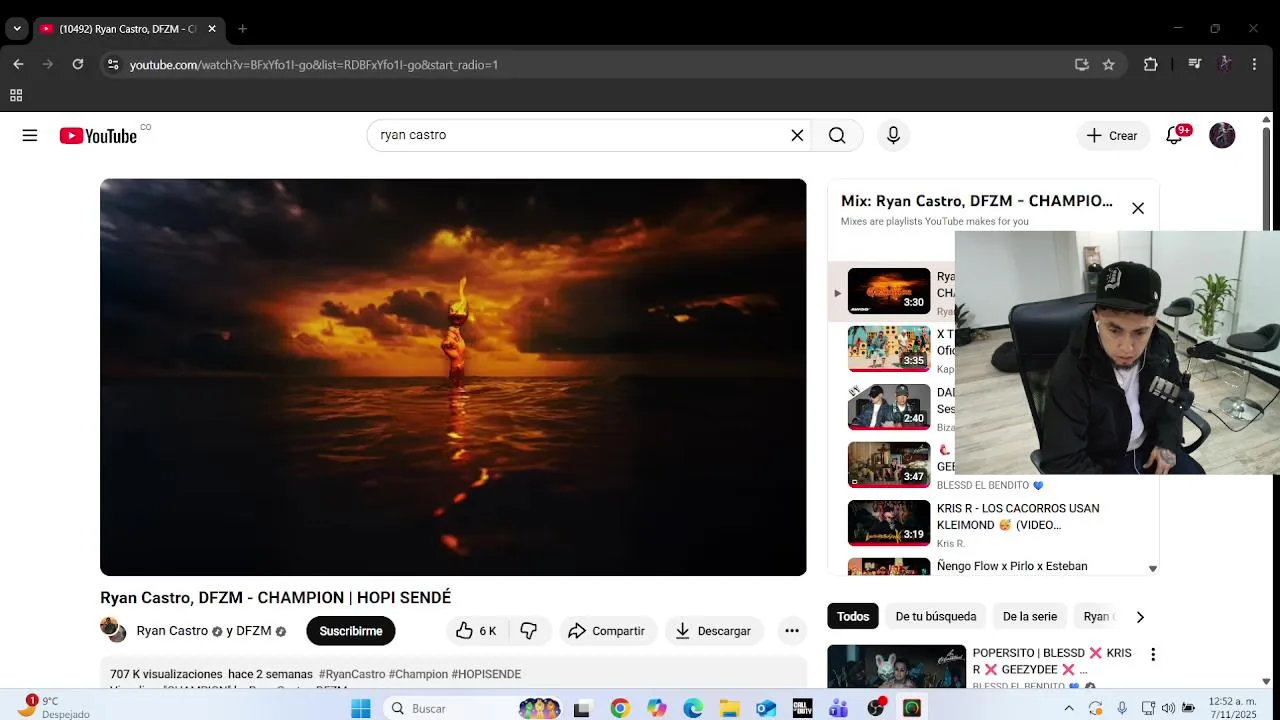Open File Explorer from the taskbar
Image resolution: width=1280 pixels, height=720 pixels.
point(729,708)
